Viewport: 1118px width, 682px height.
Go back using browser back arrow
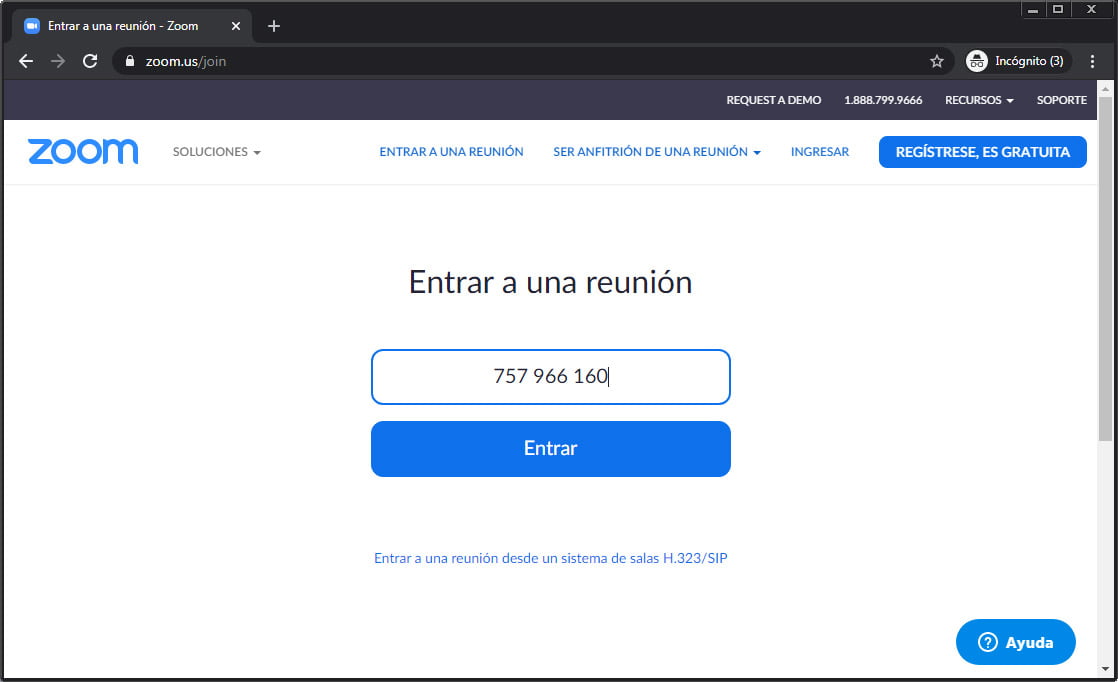coord(26,61)
